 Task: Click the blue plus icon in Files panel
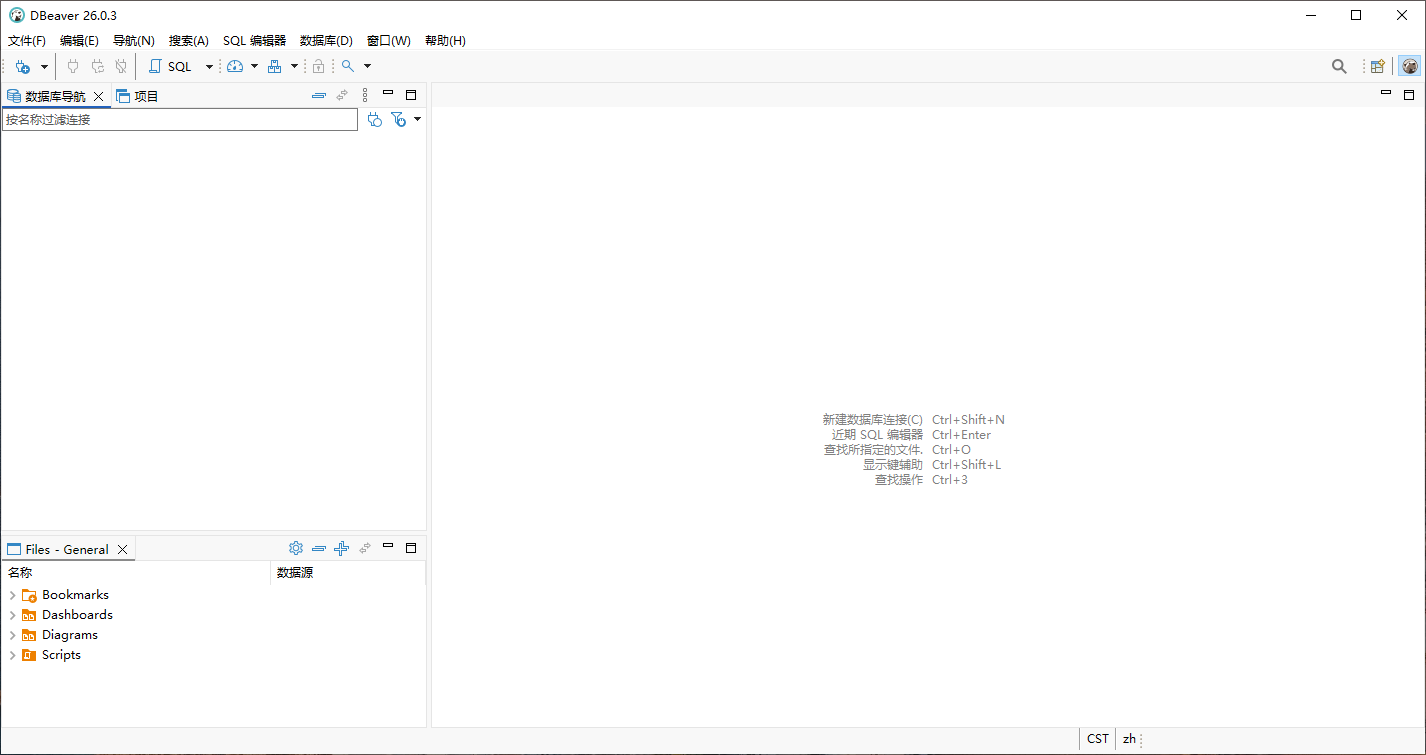point(341,548)
